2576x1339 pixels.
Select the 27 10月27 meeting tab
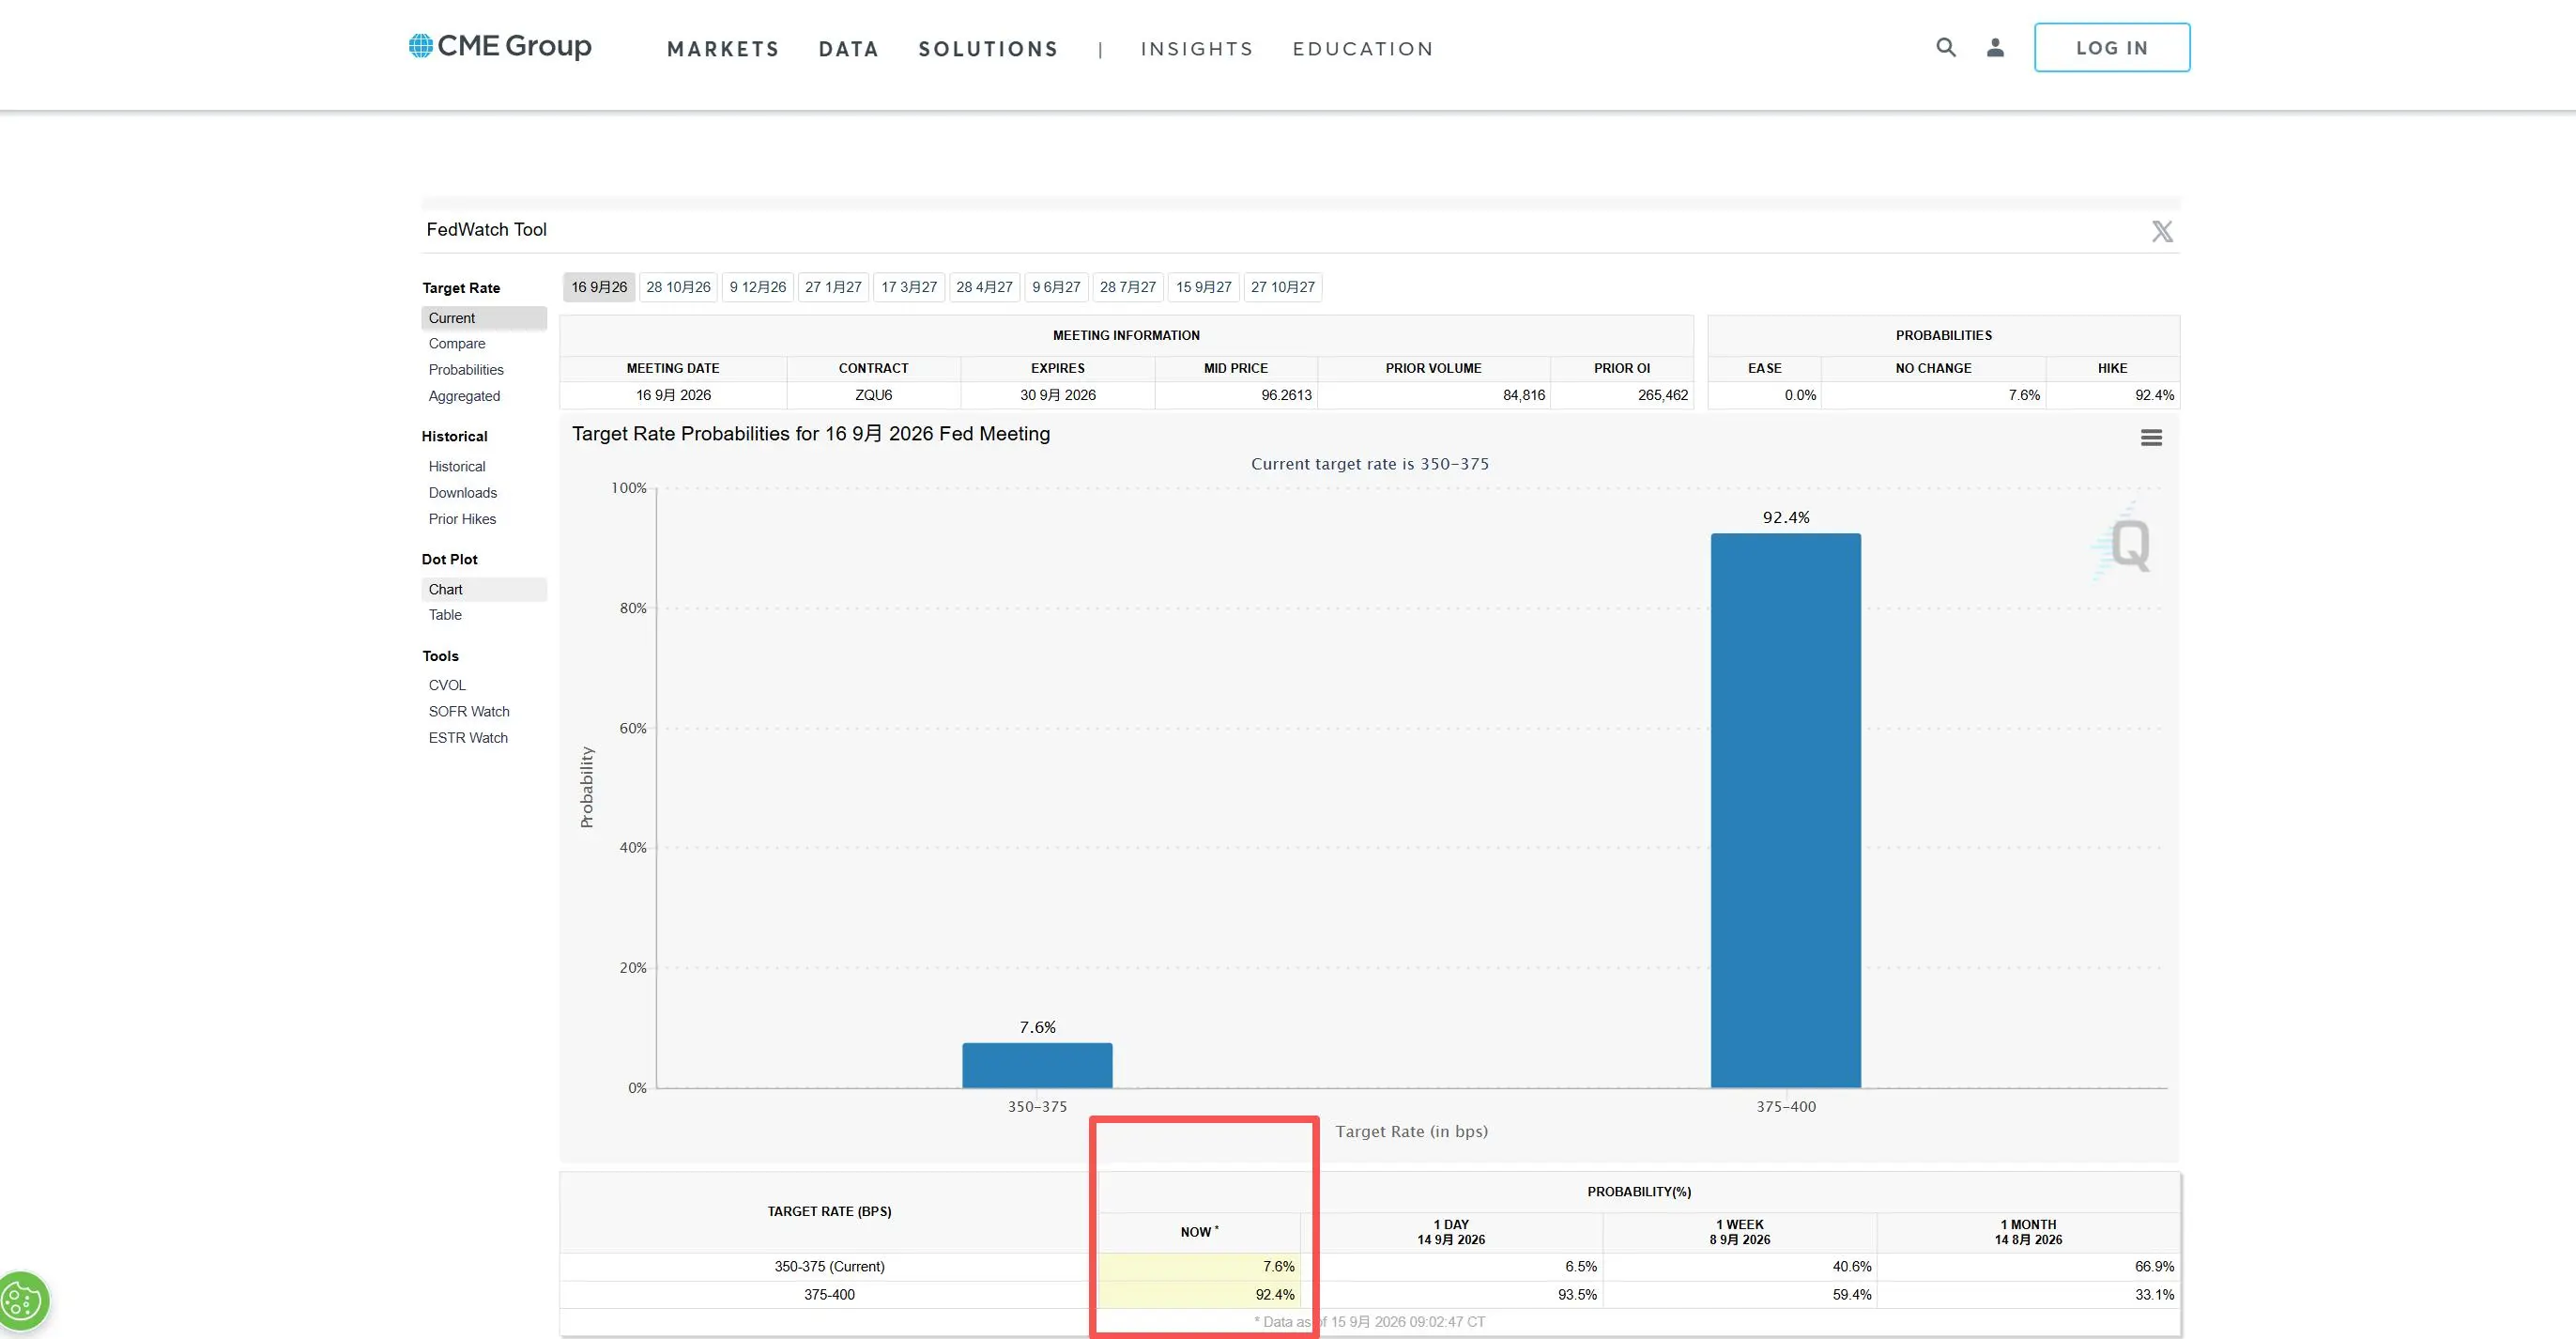1283,287
